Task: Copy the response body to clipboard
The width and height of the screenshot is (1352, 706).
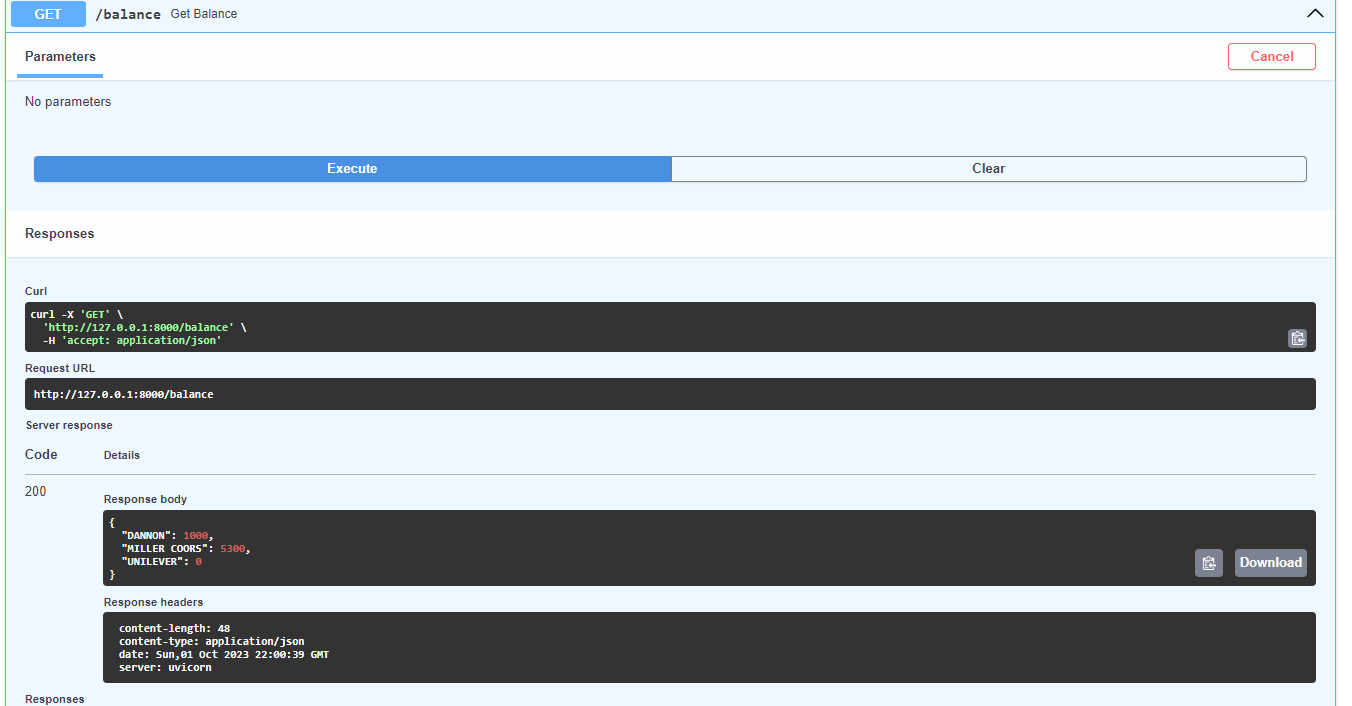Action: pyautogui.click(x=1209, y=562)
